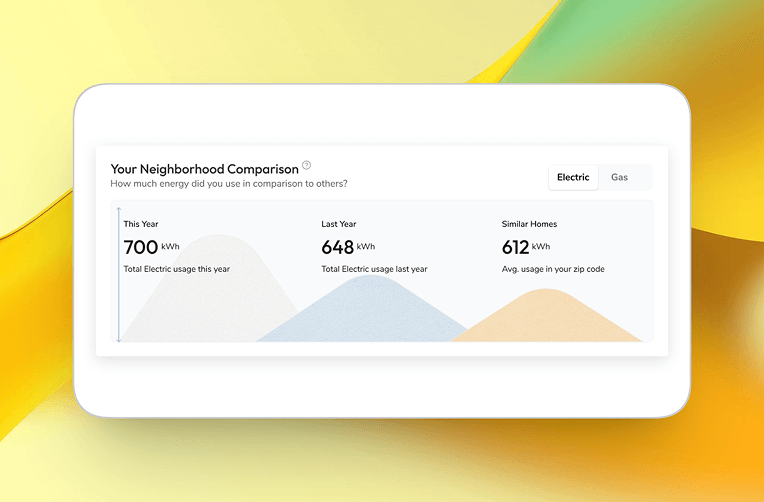Click the 612 usage value

[x=515, y=247]
